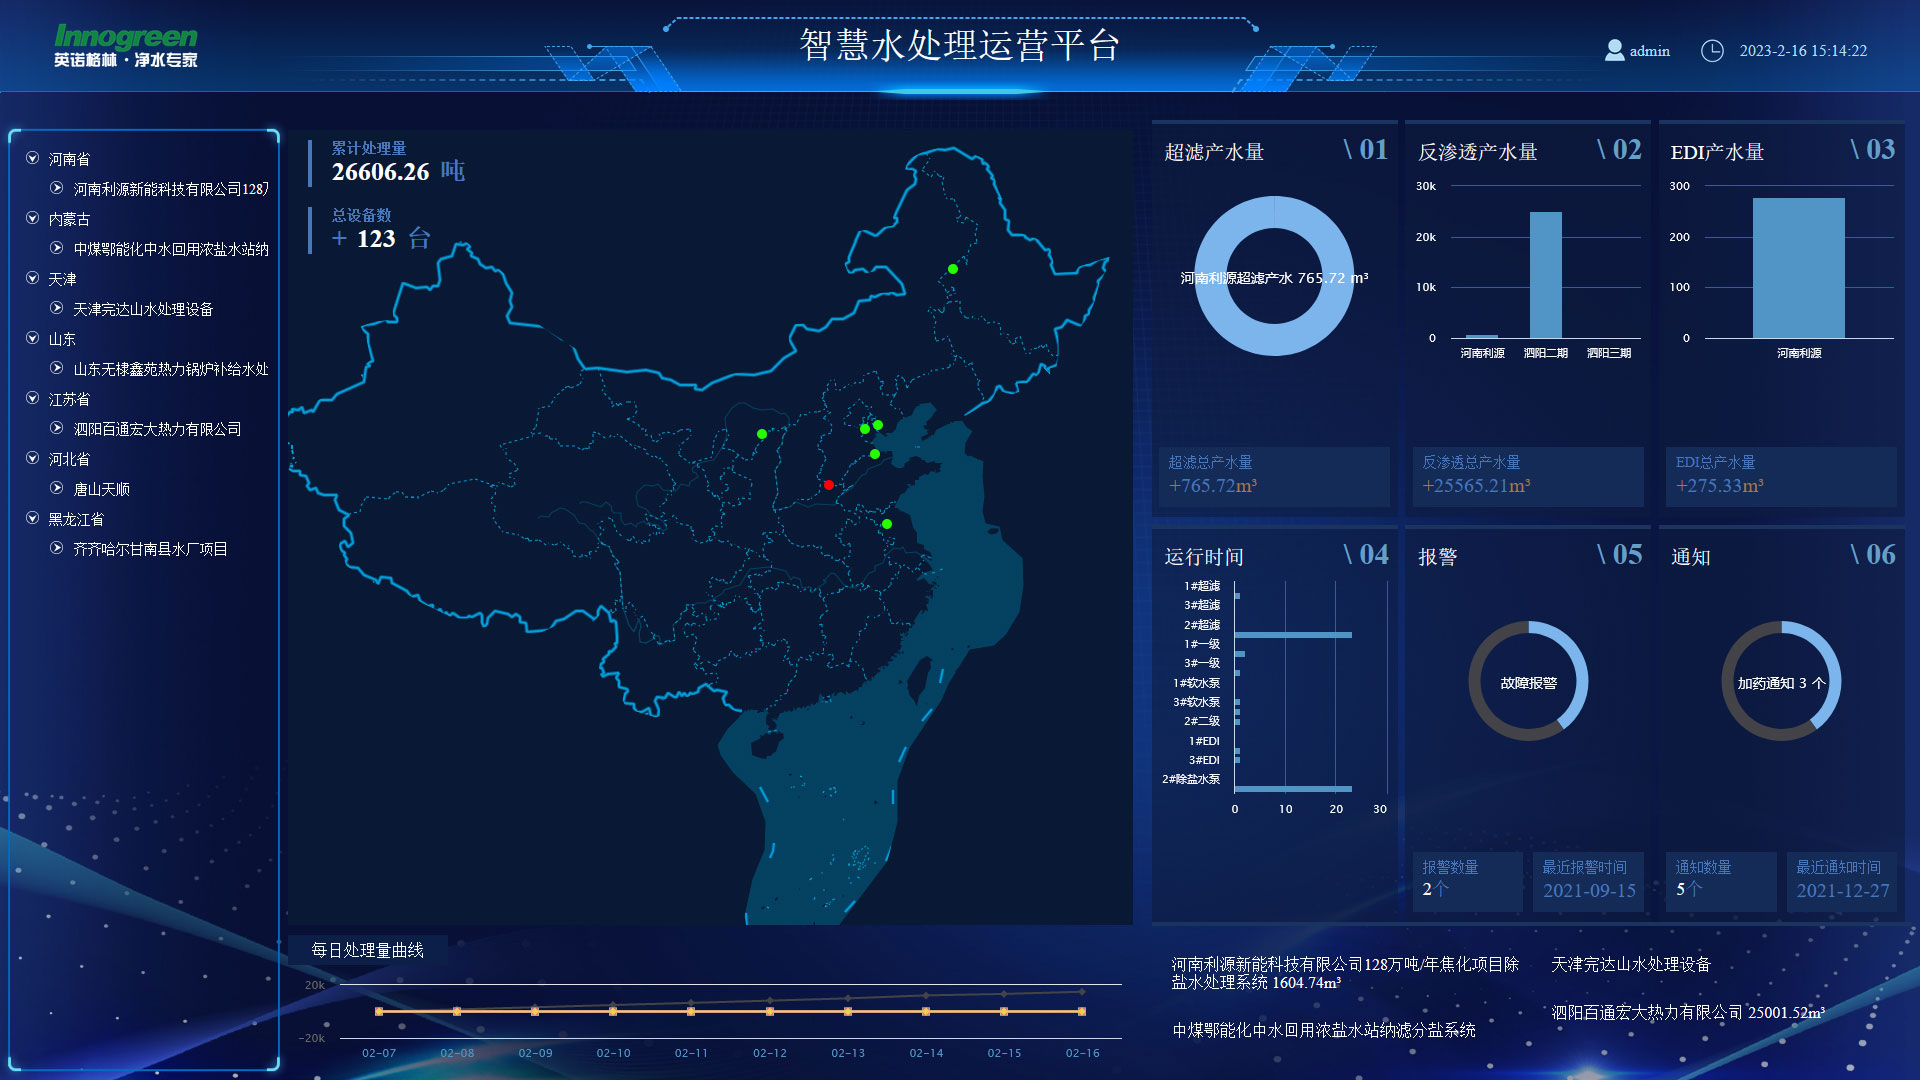The width and height of the screenshot is (1920, 1080).
Task: Click the green marker in northeast Heilongjiang
Action: click(953, 269)
